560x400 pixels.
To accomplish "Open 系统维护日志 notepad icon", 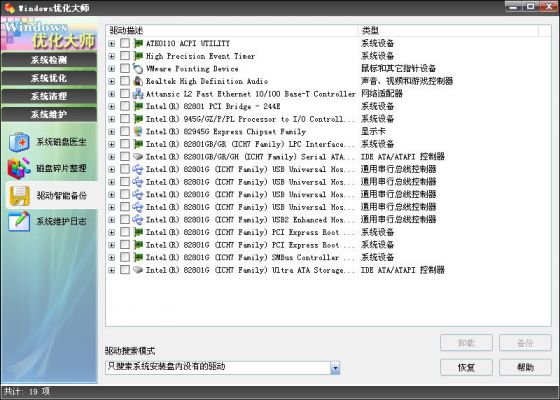I will point(19,221).
